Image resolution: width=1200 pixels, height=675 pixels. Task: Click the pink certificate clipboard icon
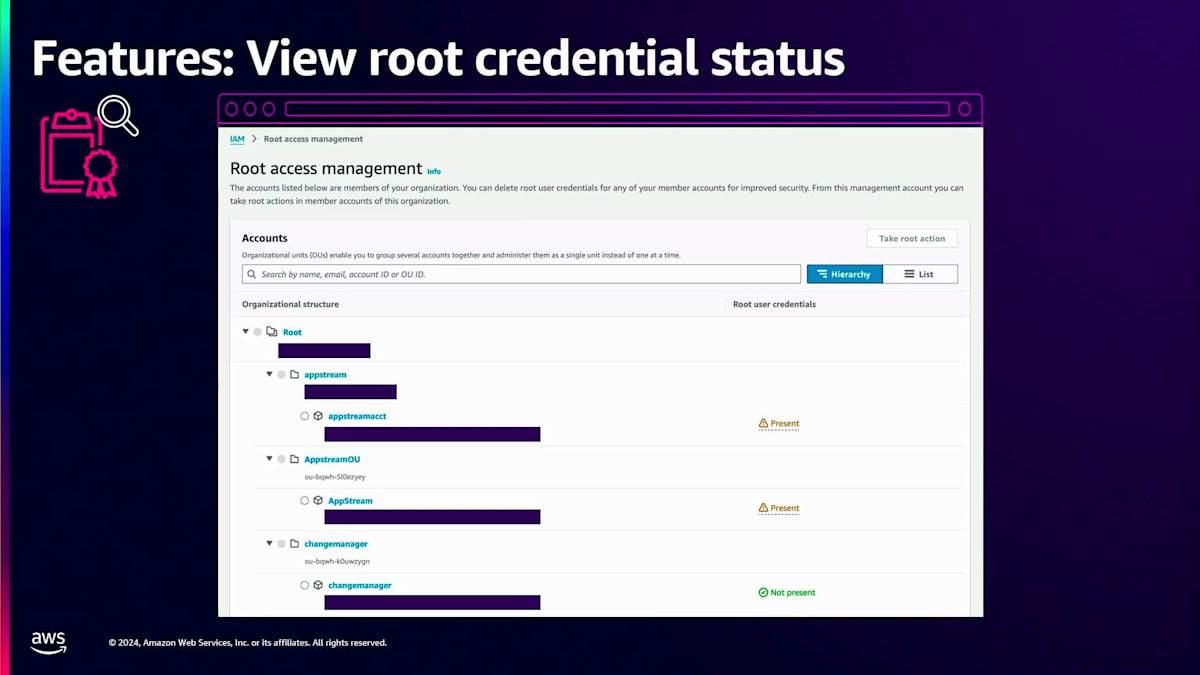[78, 153]
